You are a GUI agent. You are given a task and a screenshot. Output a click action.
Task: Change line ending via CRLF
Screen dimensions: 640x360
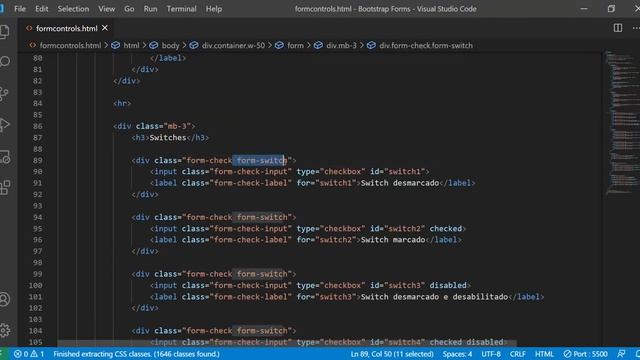pyautogui.click(x=518, y=354)
